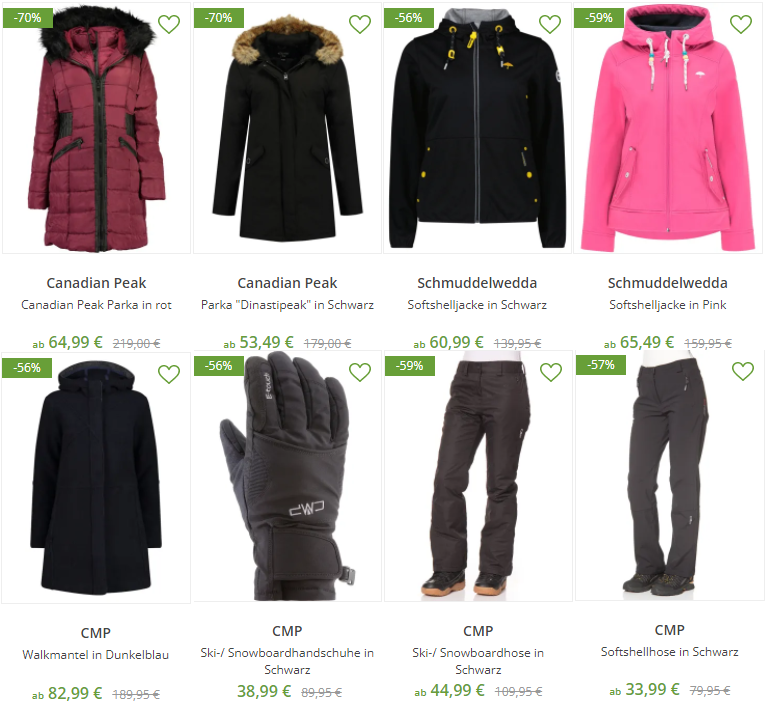Open Softshelljacke in Schwarz product title
Image resolution: width=768 pixels, height=706 pixels.
coord(477,305)
